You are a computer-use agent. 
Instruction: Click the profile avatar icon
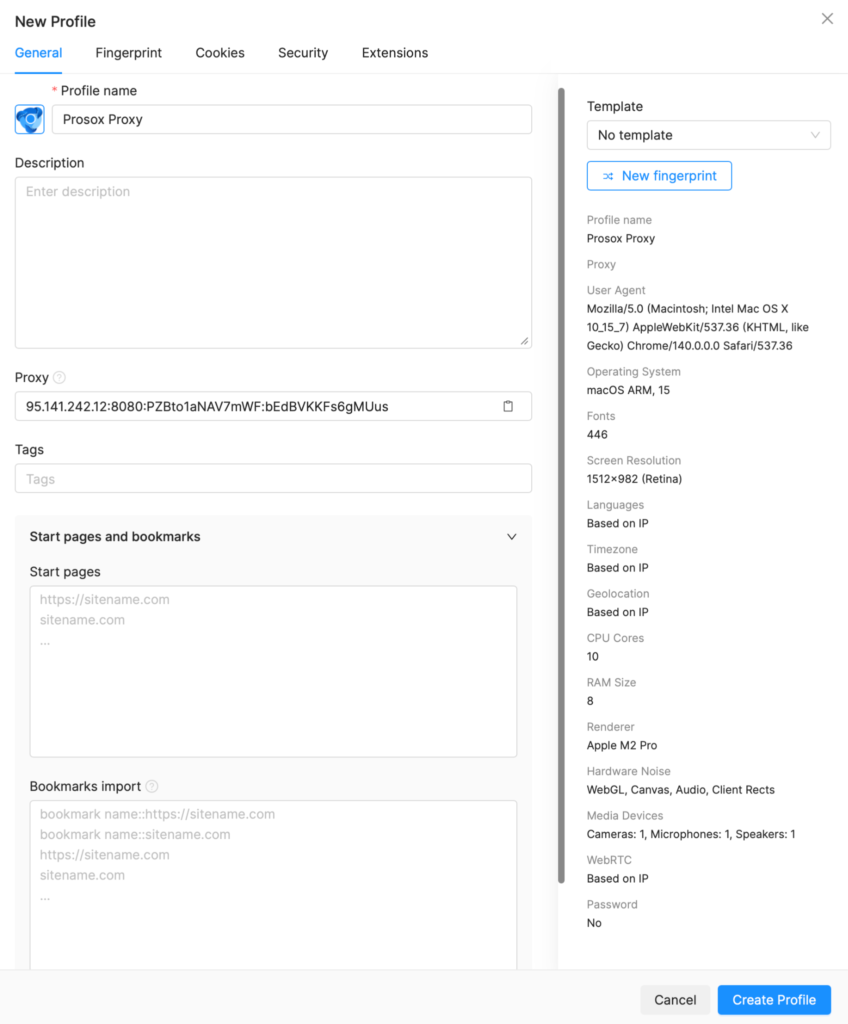tap(29, 119)
